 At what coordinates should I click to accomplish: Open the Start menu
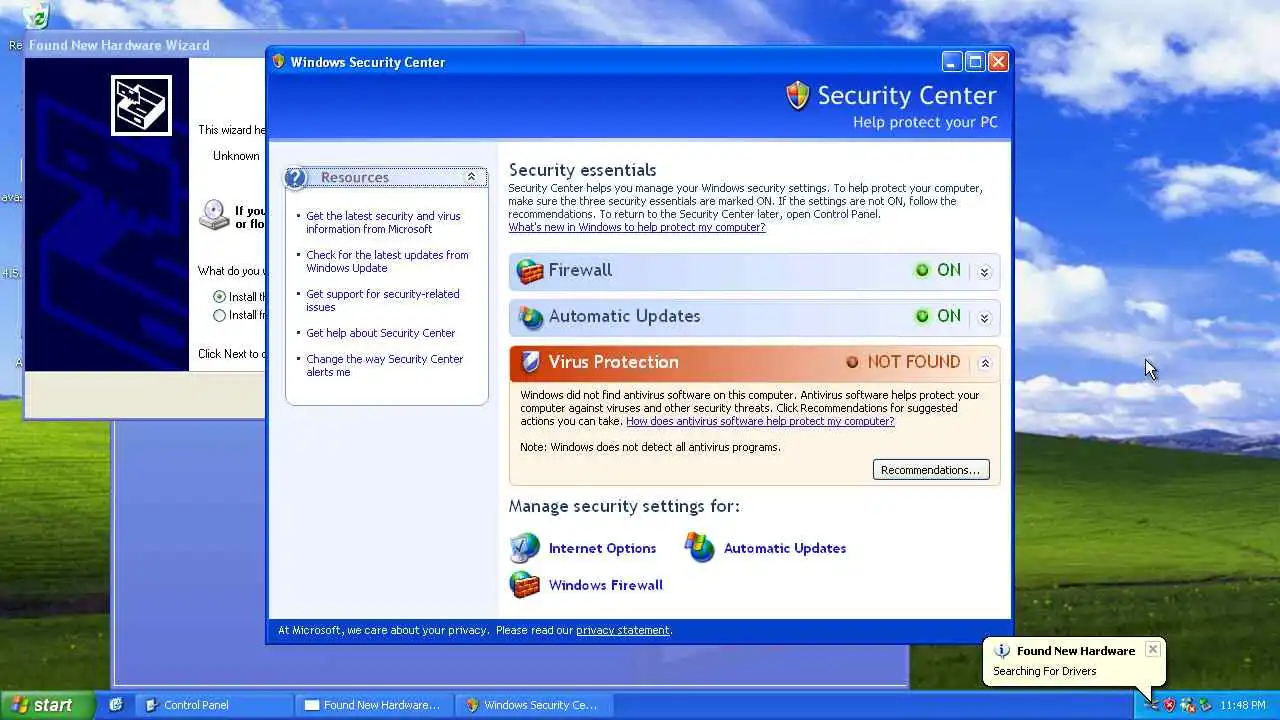[47, 705]
